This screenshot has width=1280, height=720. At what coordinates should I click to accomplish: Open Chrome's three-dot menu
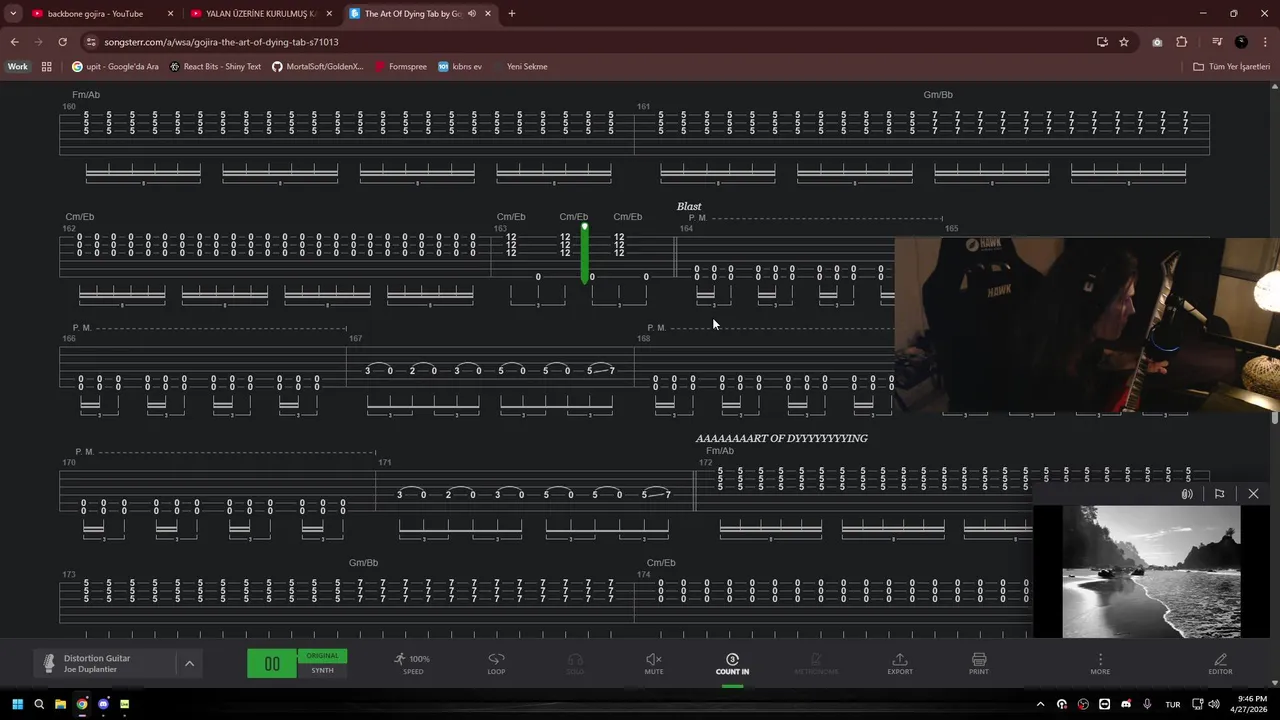click(x=1265, y=42)
